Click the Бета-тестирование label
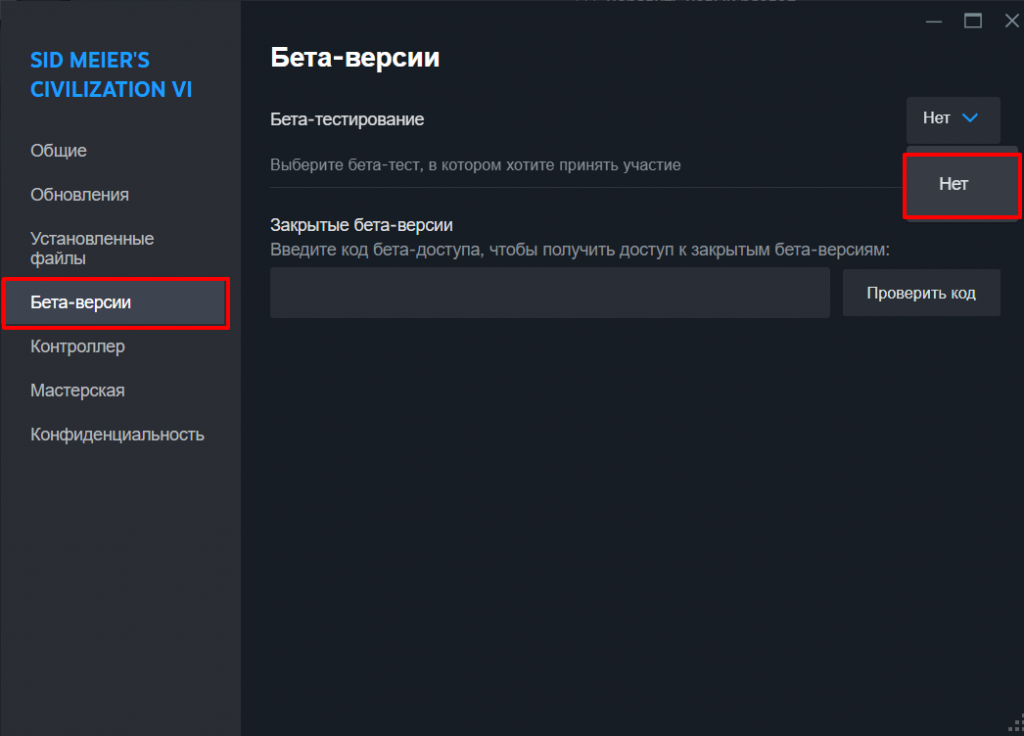The image size is (1024, 736). pos(347,120)
